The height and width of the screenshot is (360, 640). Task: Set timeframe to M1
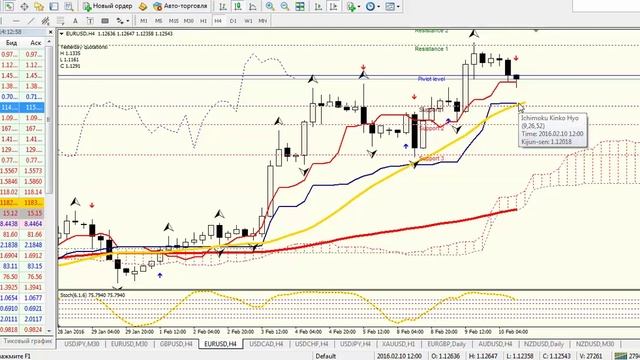click(x=144, y=21)
